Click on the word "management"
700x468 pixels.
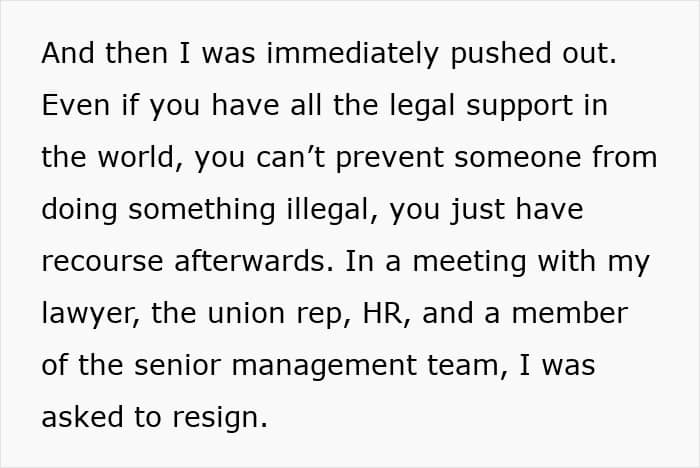324,366
